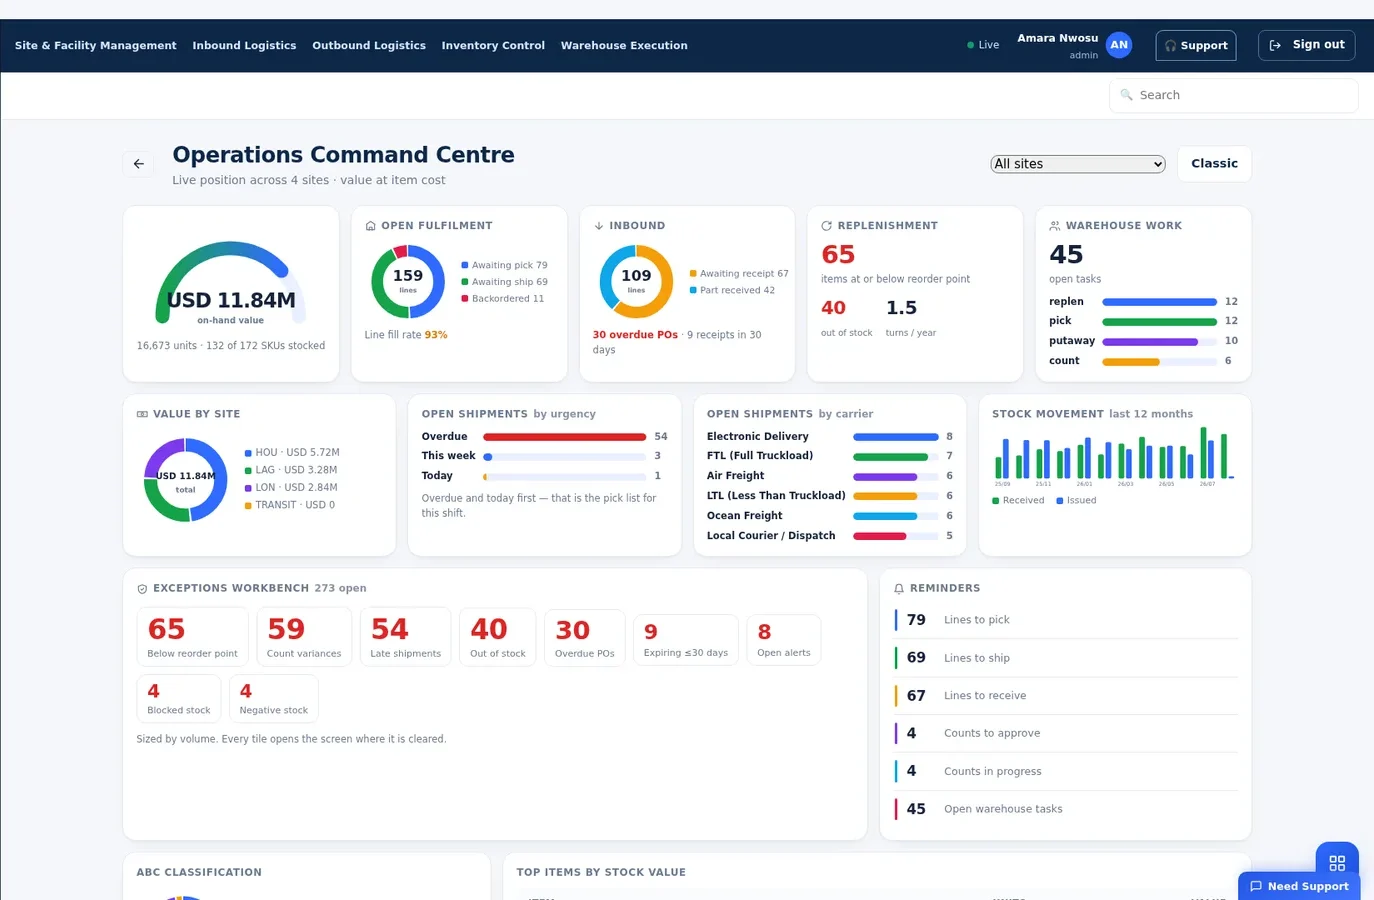This screenshot has width=1374, height=900.
Task: Open the grid apps floating button
Action: click(1337, 863)
